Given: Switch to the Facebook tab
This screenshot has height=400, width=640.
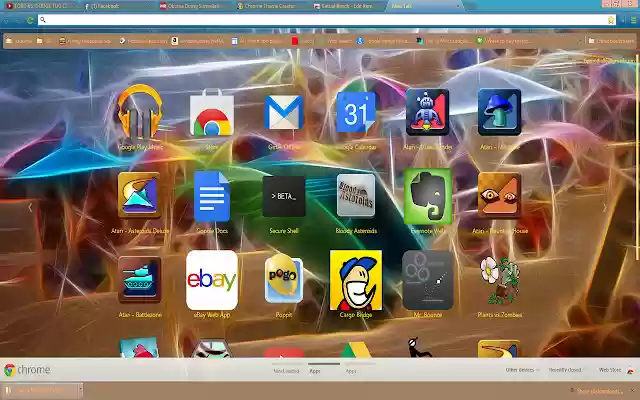Looking at the screenshot, I should [x=118, y=6].
